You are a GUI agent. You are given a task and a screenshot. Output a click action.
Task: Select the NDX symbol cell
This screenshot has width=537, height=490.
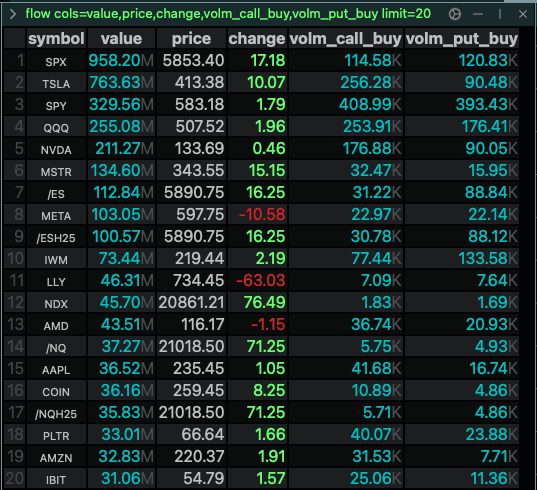tap(56, 302)
